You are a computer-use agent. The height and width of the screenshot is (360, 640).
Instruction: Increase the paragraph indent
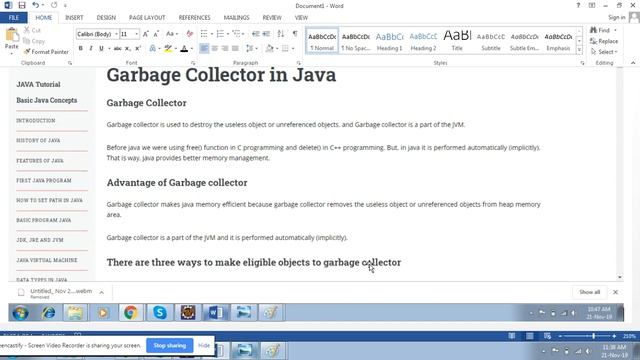266,34
